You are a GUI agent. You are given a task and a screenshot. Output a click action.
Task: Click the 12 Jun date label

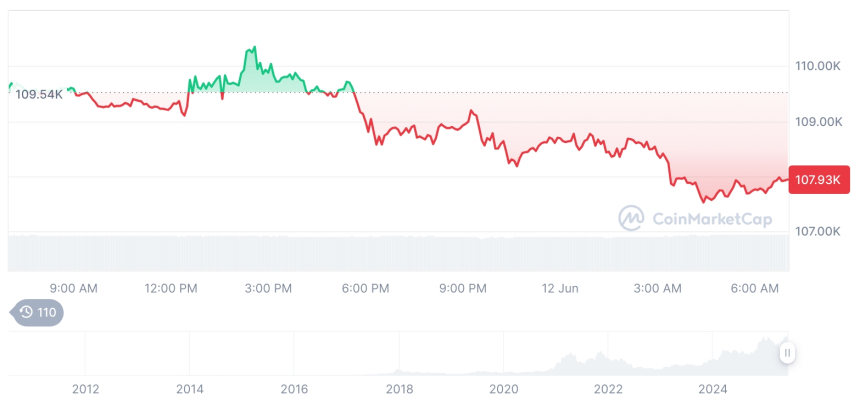click(x=560, y=288)
